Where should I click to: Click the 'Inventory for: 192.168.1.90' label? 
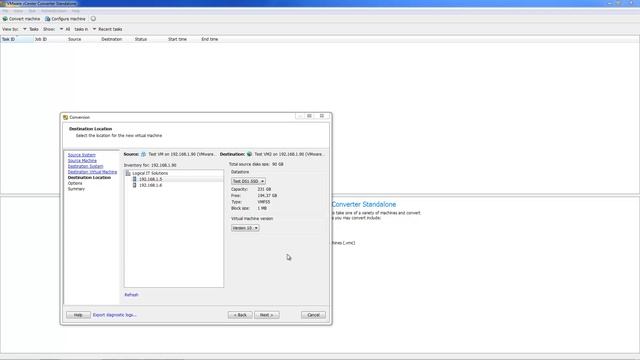click(150, 165)
